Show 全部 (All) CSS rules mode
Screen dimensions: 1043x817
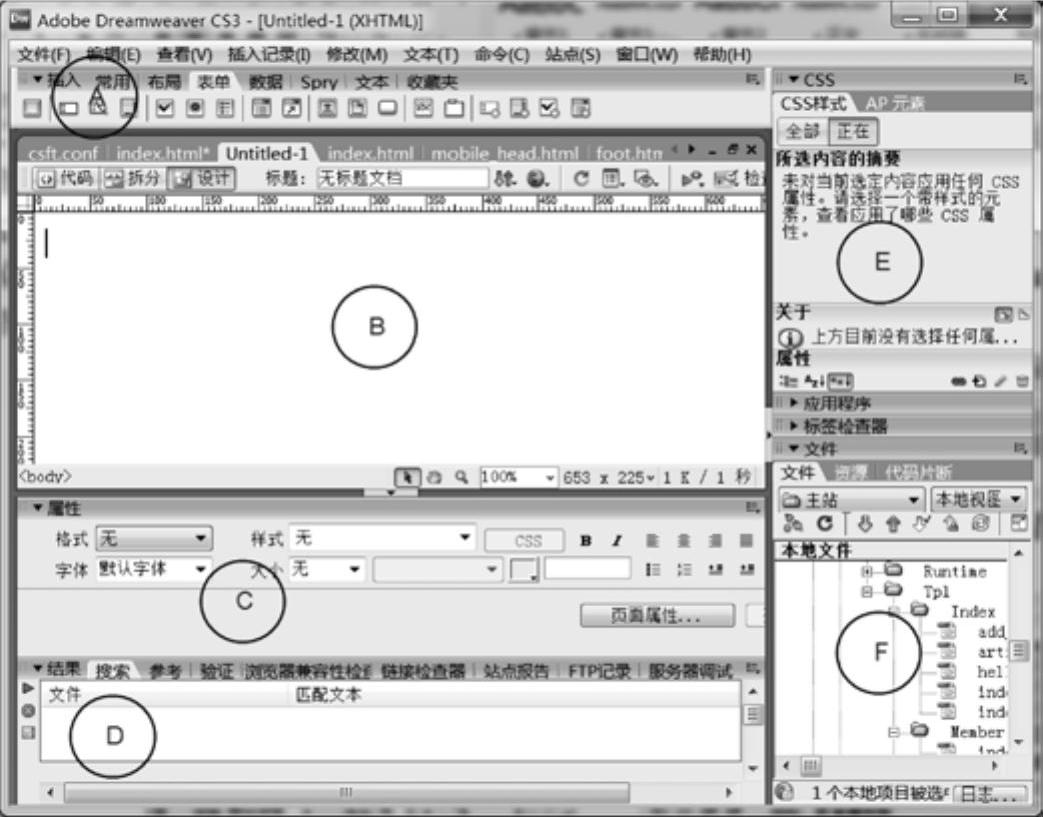(802, 131)
